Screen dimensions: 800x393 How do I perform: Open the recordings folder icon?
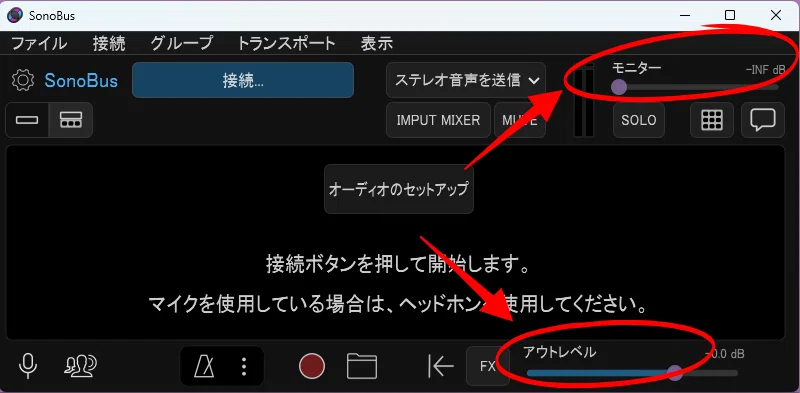(362, 366)
